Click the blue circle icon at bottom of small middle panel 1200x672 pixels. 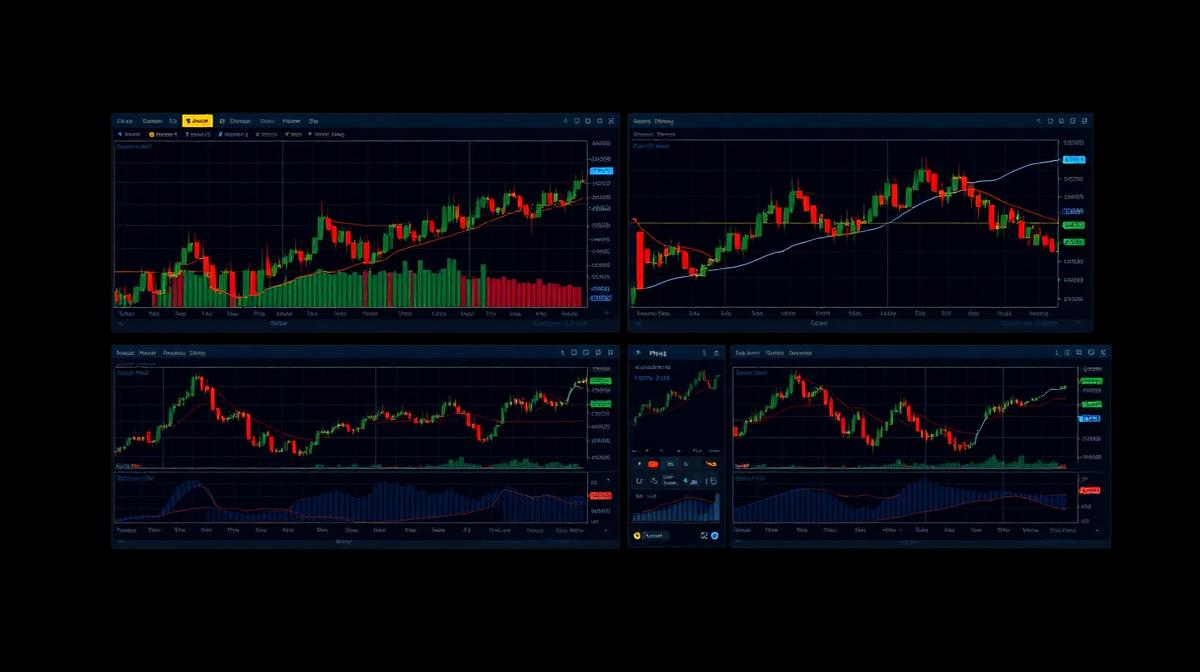click(x=715, y=535)
